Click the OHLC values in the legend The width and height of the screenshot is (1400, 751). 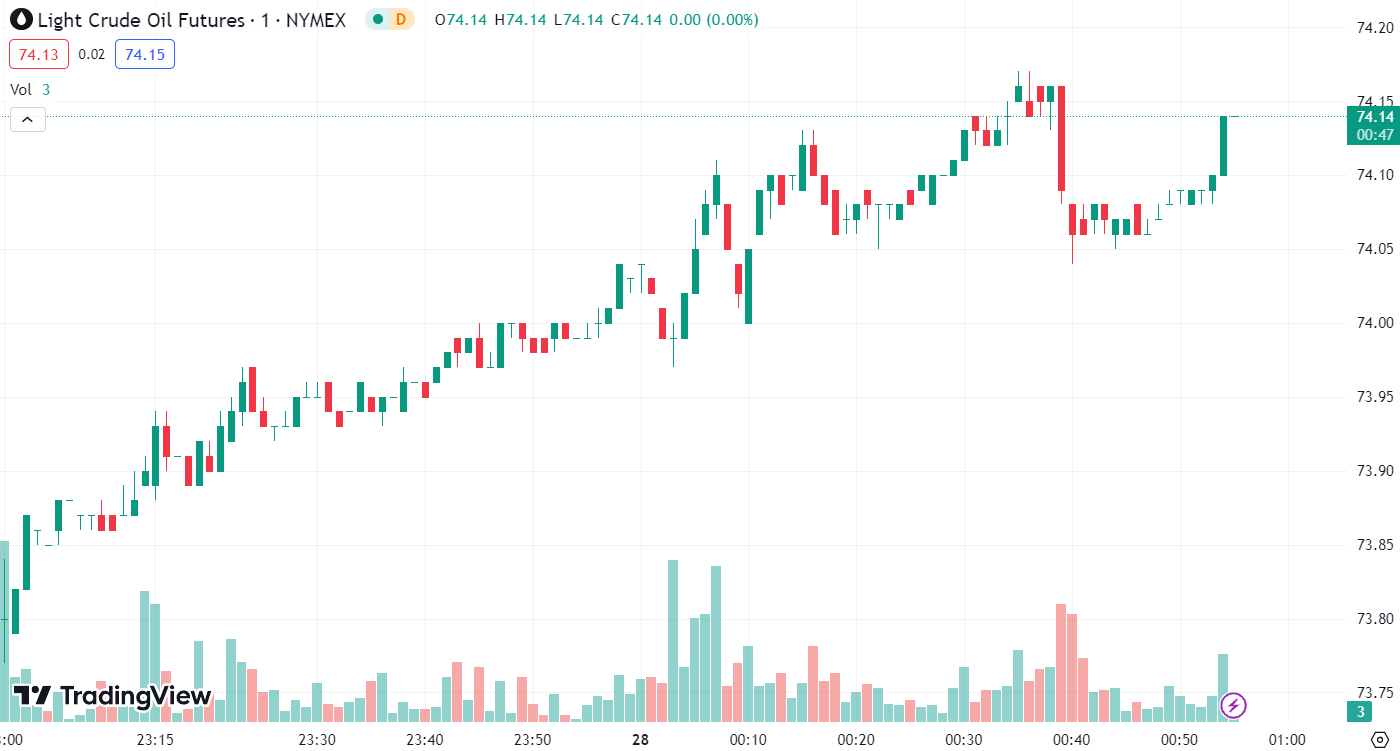pyautogui.click(x=596, y=19)
